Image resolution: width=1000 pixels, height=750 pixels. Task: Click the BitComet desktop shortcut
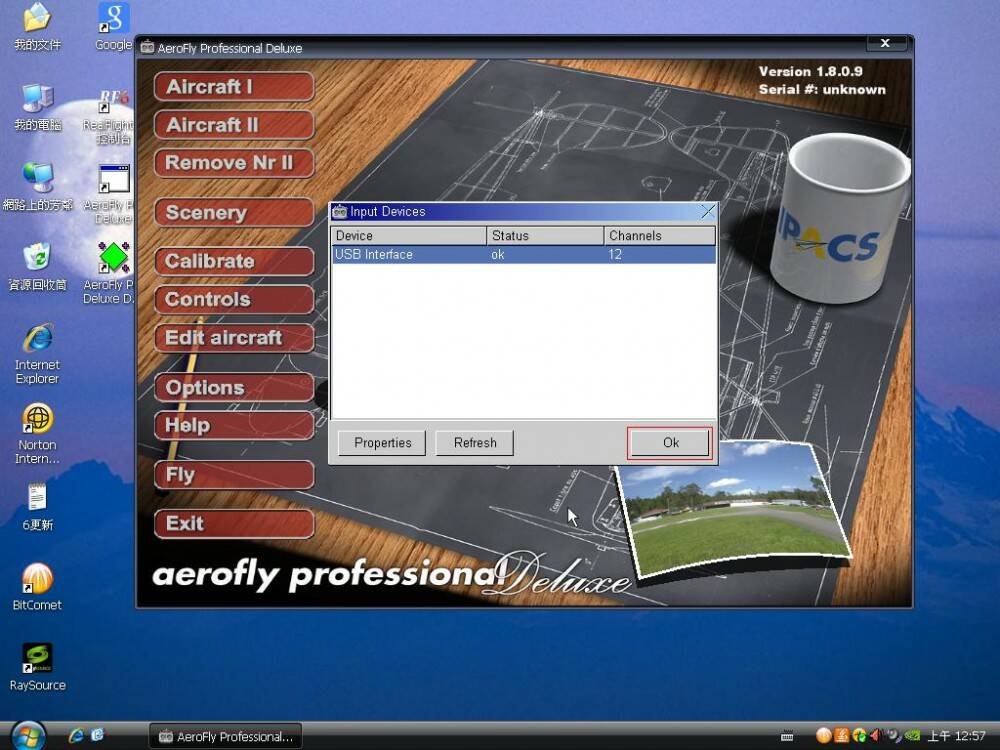pos(38,578)
